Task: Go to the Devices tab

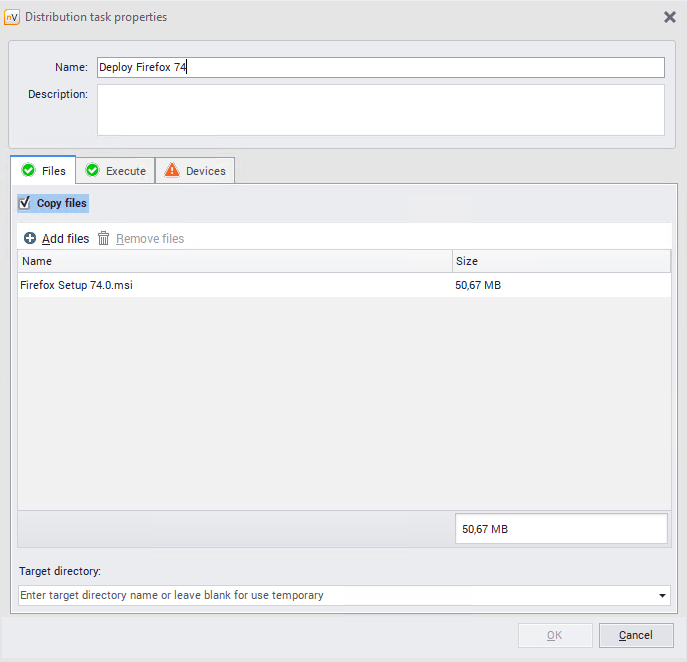Action: (195, 170)
